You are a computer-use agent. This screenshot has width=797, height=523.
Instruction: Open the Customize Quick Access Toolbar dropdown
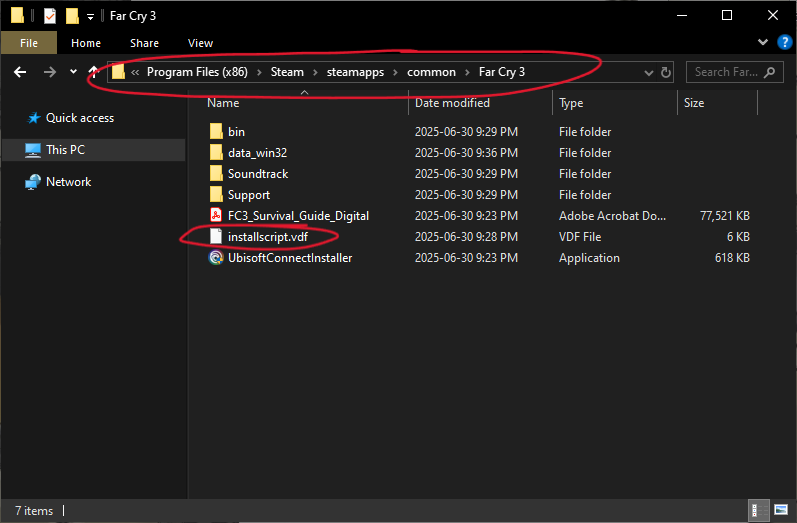point(90,17)
